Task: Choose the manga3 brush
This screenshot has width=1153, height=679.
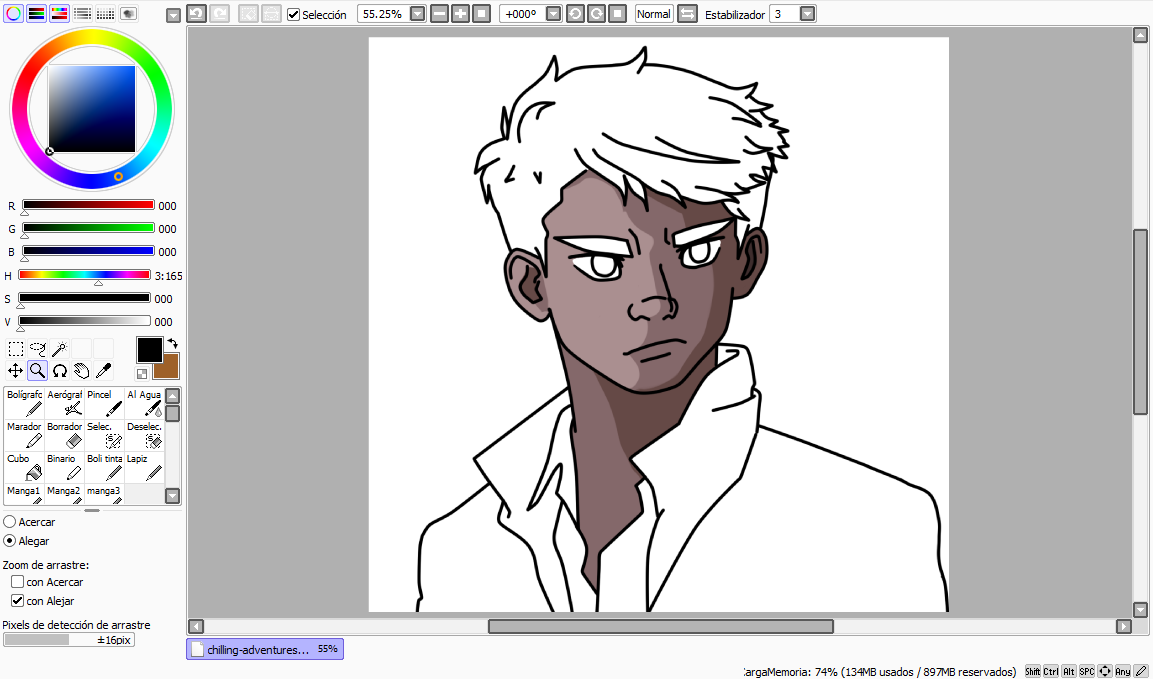Action: pos(104,494)
